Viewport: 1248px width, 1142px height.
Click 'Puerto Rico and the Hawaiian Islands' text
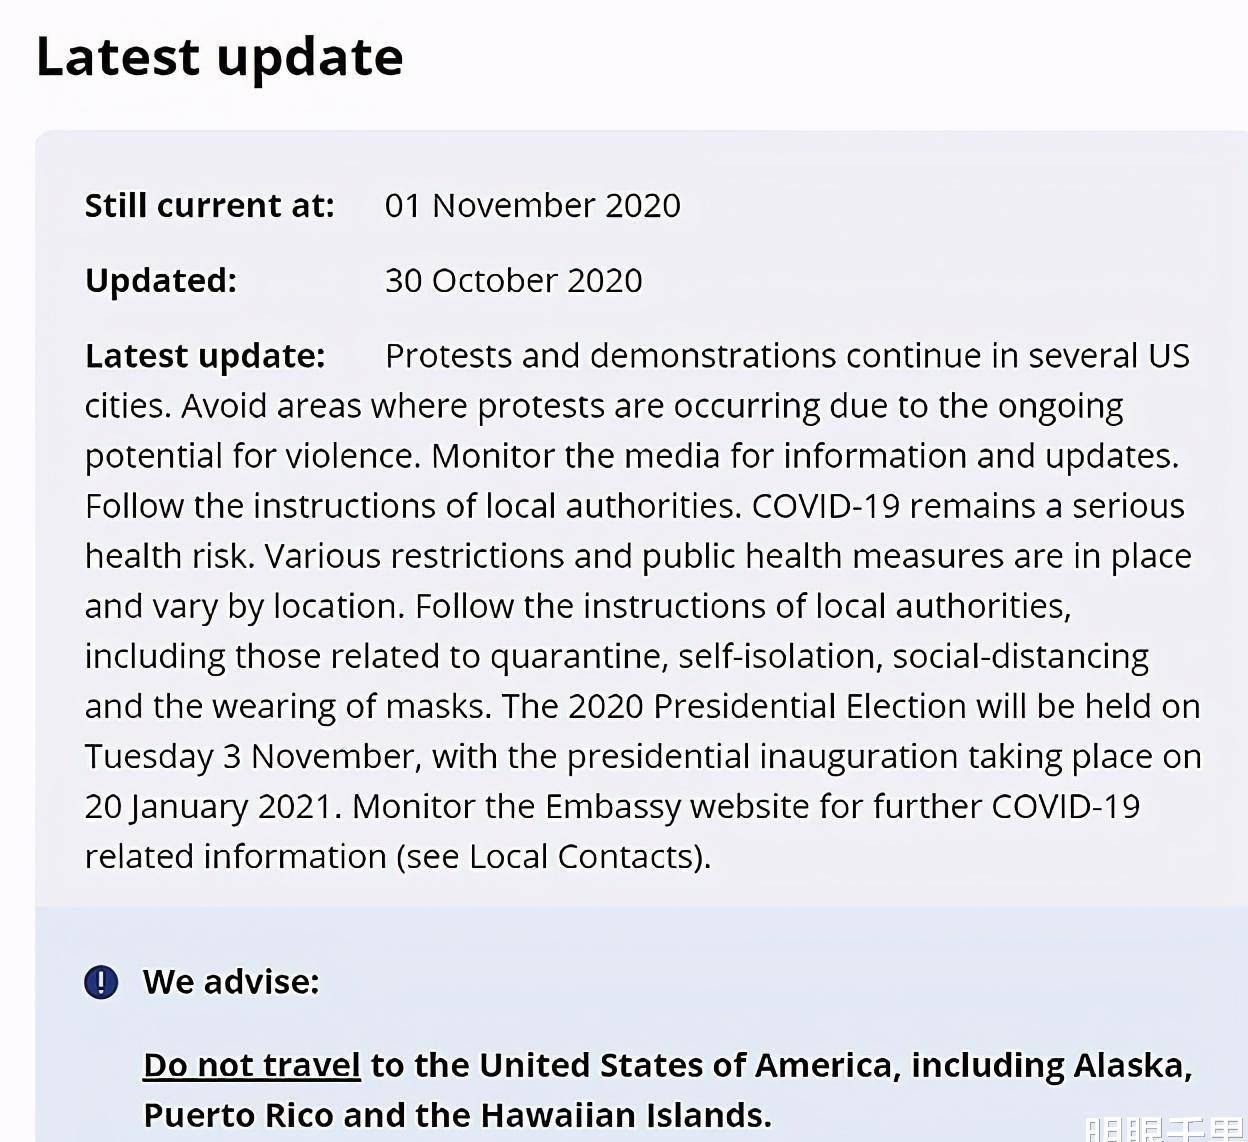pyautogui.click(x=457, y=1115)
